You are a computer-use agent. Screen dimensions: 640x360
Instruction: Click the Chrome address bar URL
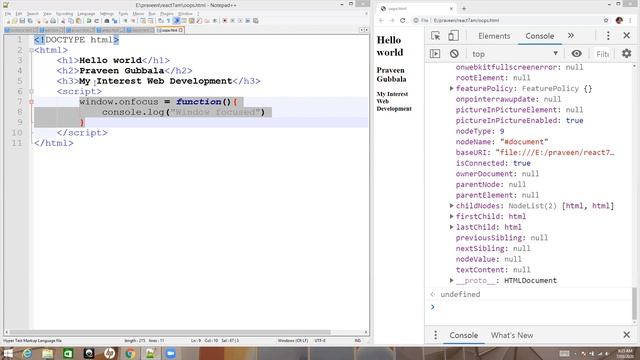466,20
